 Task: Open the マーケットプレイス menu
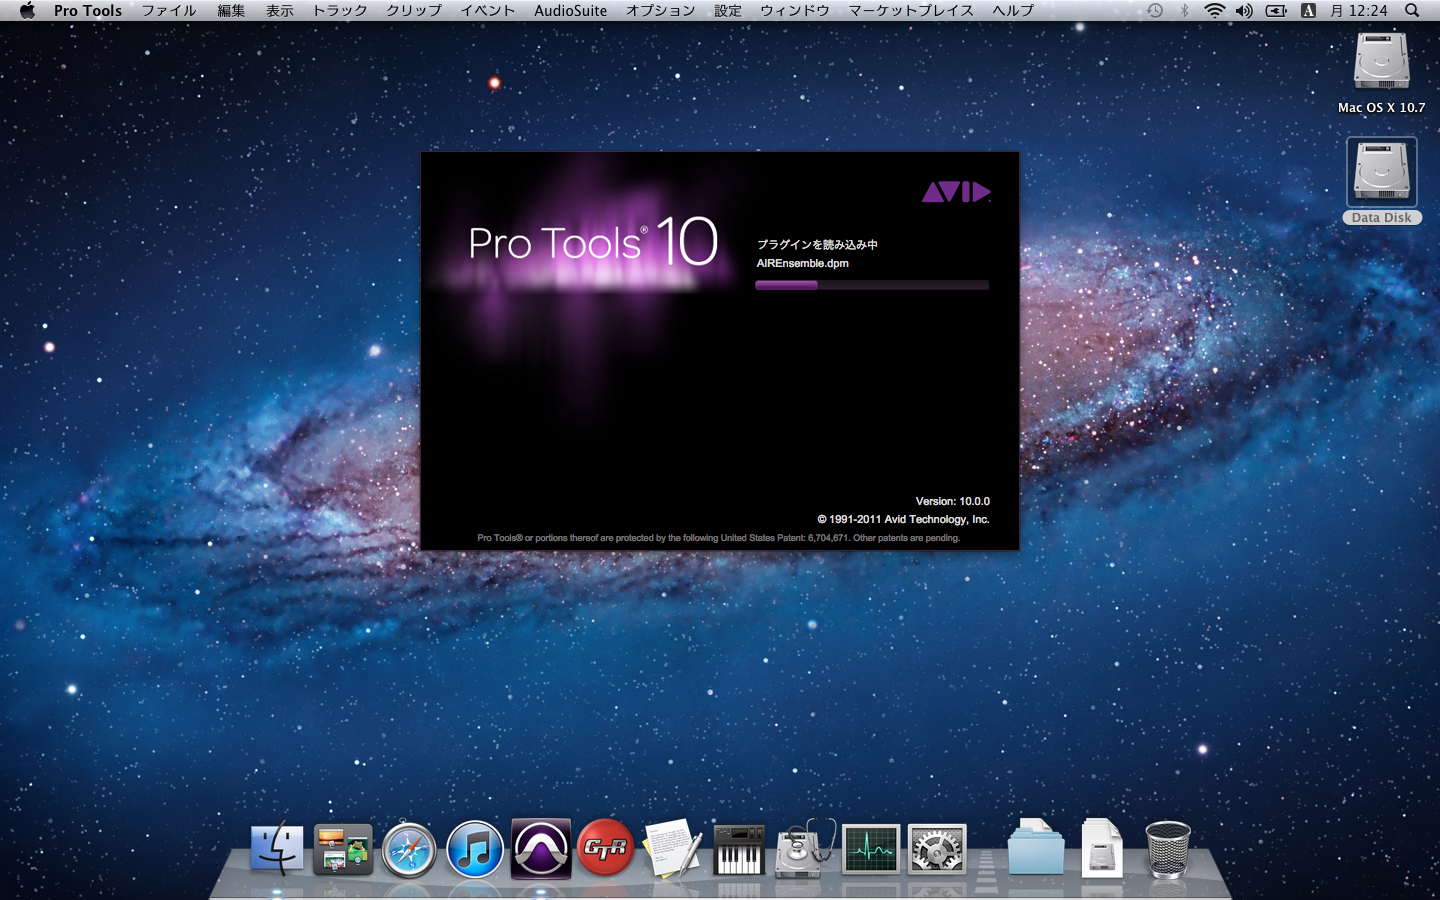click(911, 10)
